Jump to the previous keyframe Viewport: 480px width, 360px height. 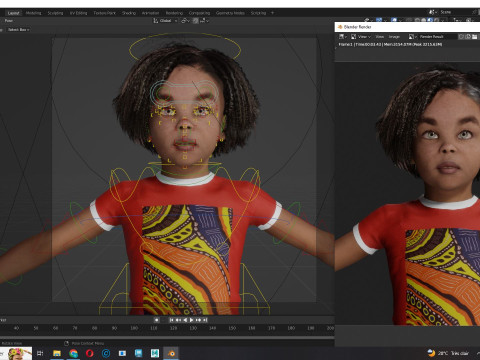[x=178, y=320]
